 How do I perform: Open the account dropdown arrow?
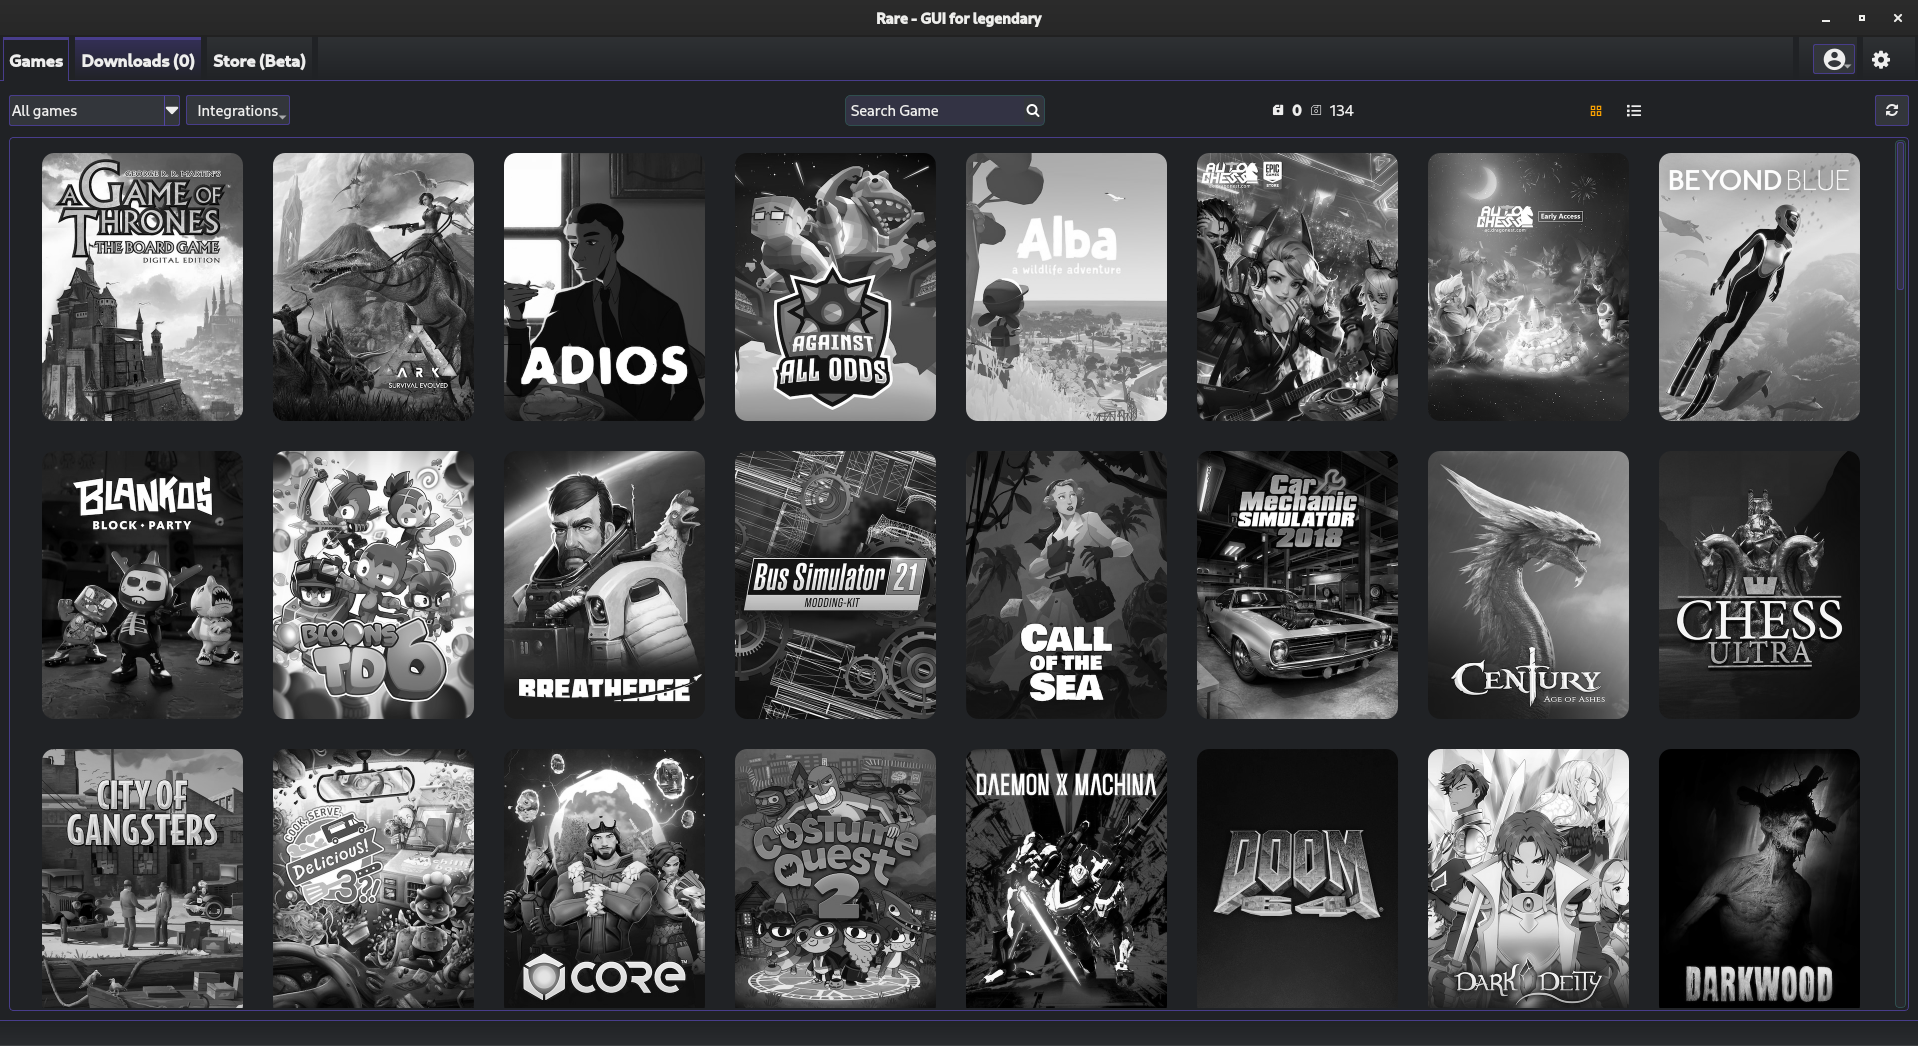click(x=1848, y=63)
